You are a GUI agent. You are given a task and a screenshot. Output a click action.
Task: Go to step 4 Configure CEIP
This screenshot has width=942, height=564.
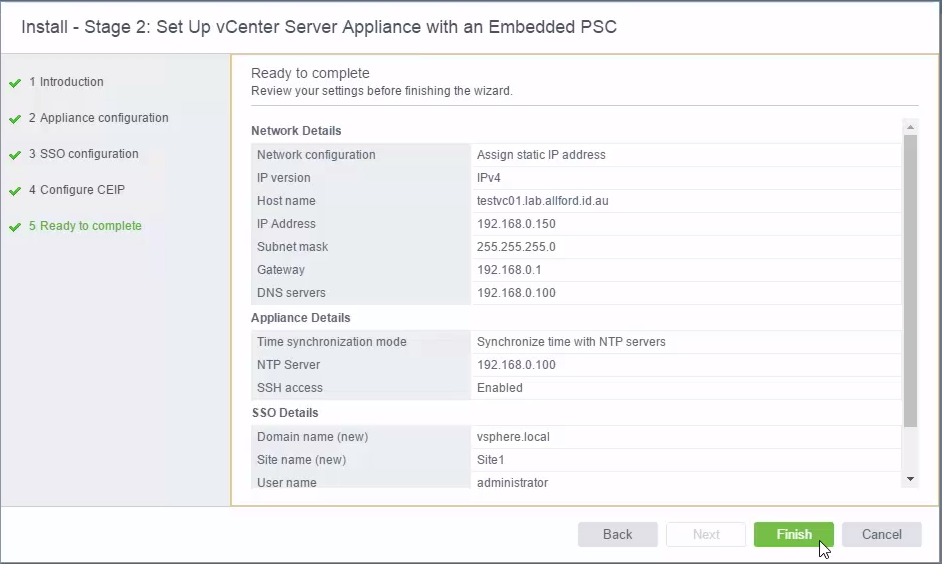tap(77, 190)
